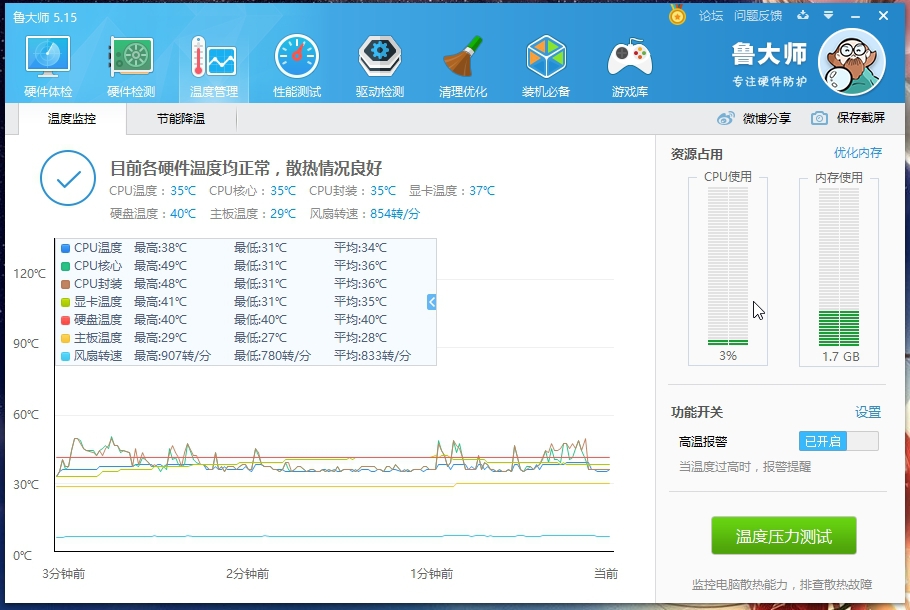This screenshot has width=910, height=610.
Task: Click the 主板温度 29℃ status reading
Action: [252, 214]
